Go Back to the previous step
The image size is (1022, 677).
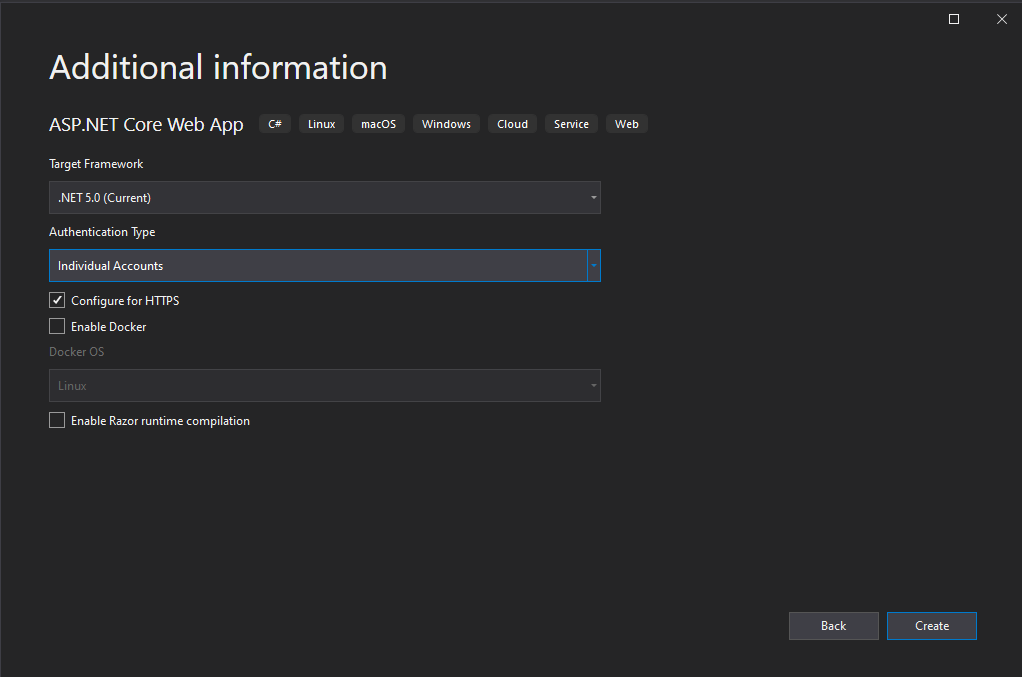point(833,626)
